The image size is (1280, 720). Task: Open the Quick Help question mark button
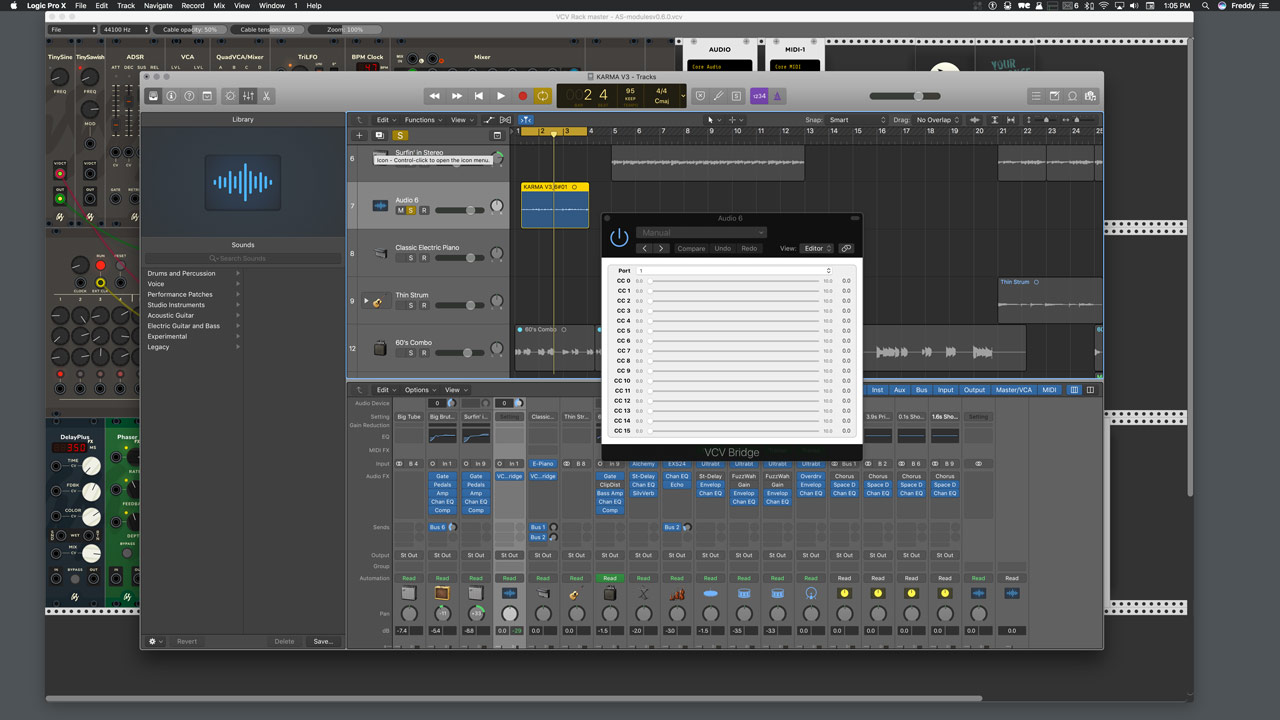(x=189, y=96)
